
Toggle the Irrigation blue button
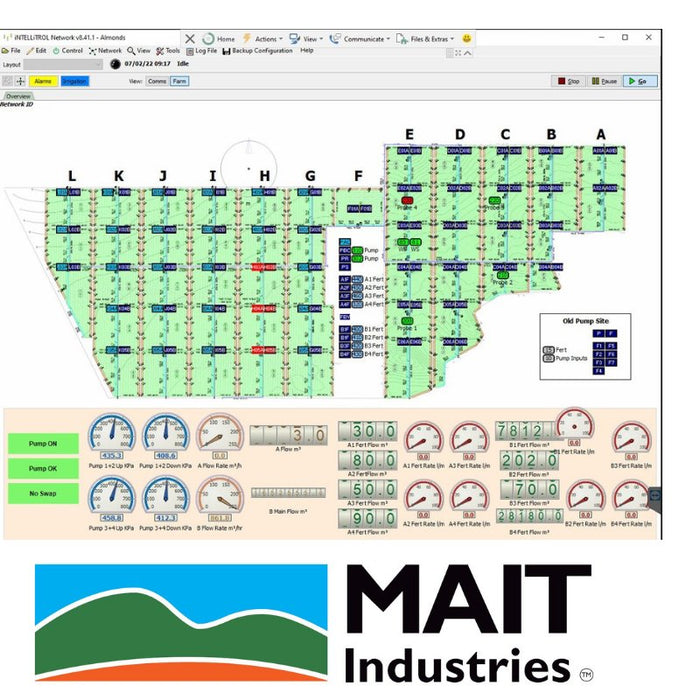tap(75, 81)
